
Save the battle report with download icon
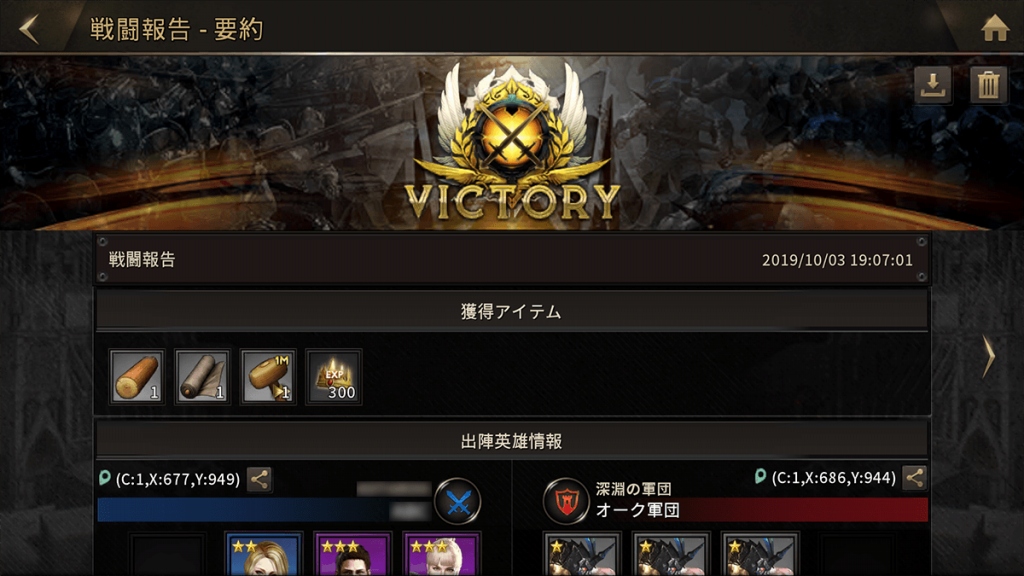(933, 86)
